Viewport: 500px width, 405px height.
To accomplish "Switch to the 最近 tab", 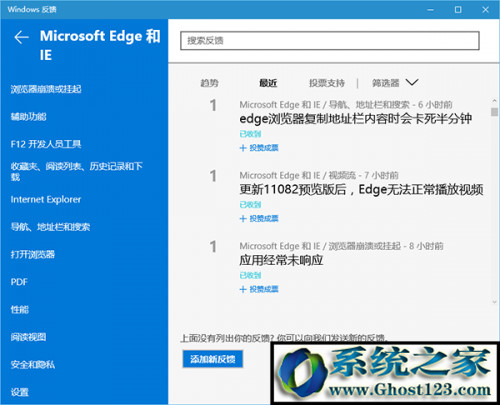I will [x=268, y=83].
